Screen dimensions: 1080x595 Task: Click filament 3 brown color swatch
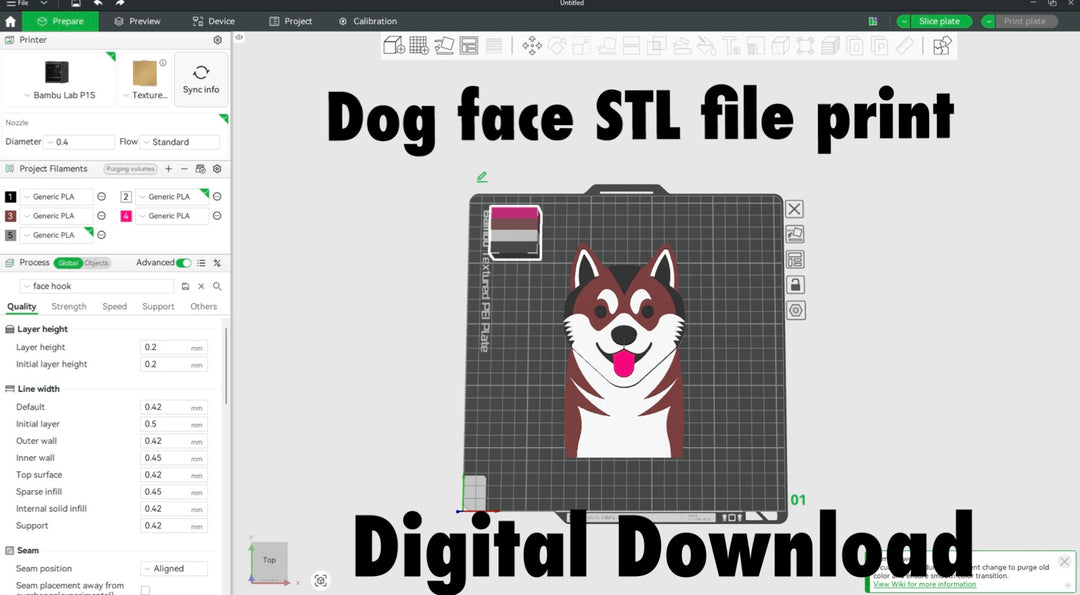point(10,216)
